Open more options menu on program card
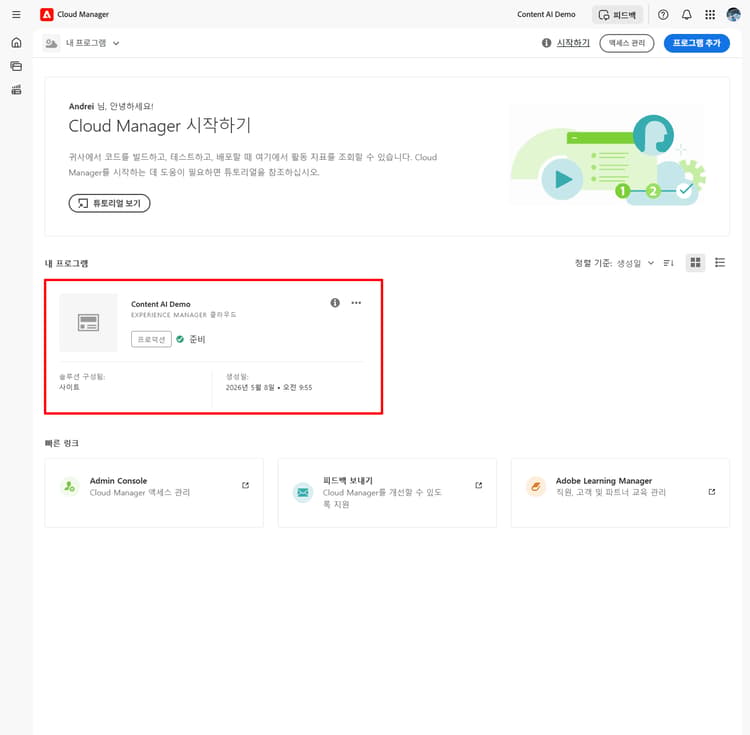 coord(356,303)
